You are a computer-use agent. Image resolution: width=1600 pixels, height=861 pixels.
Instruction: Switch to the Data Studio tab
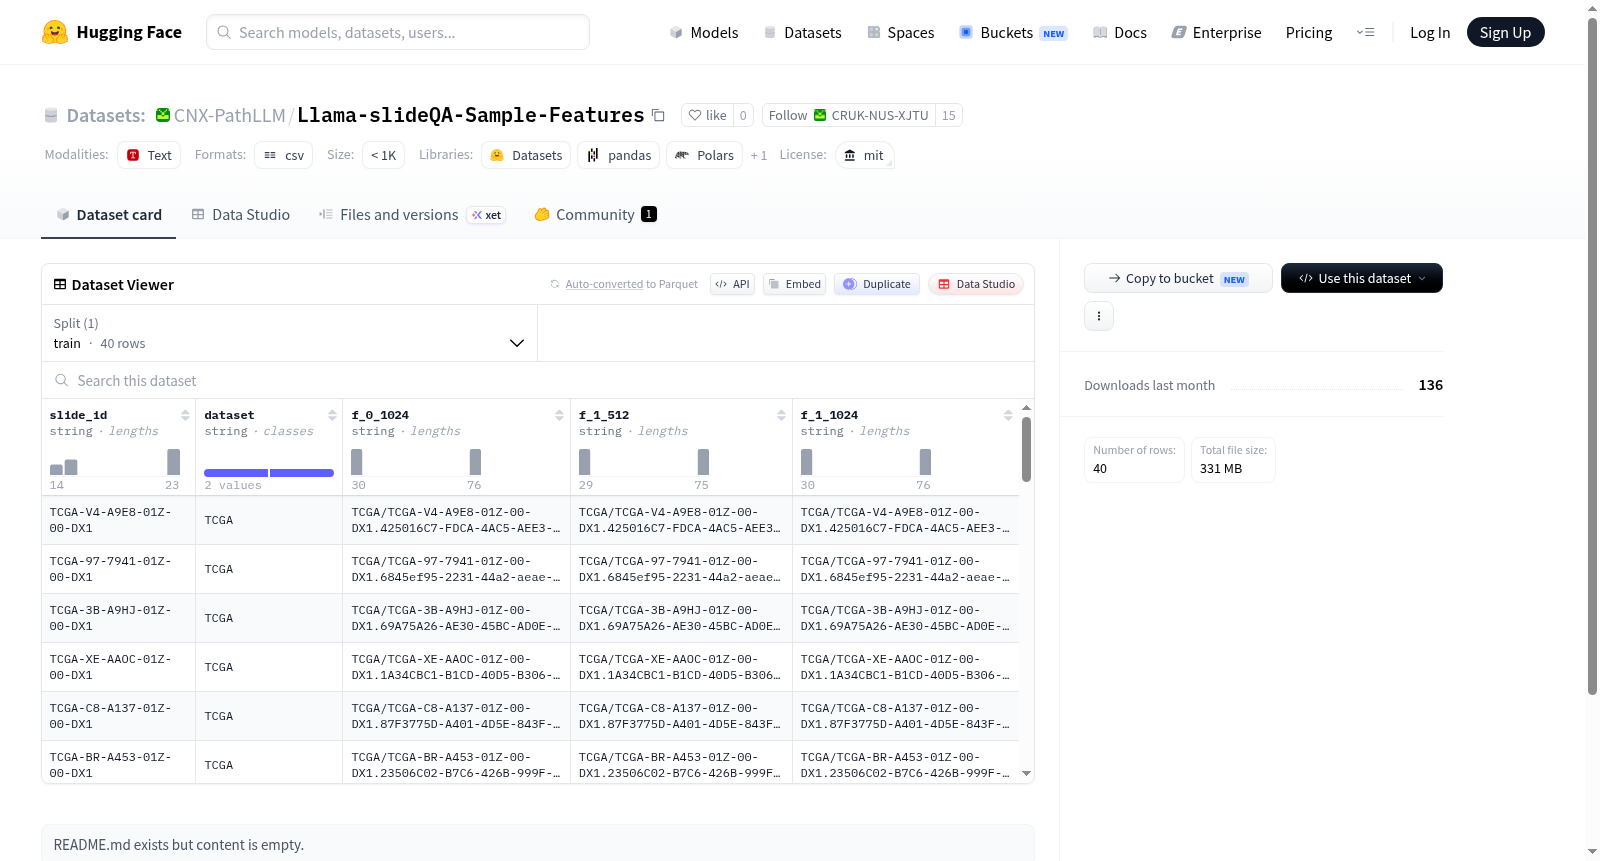pos(241,214)
